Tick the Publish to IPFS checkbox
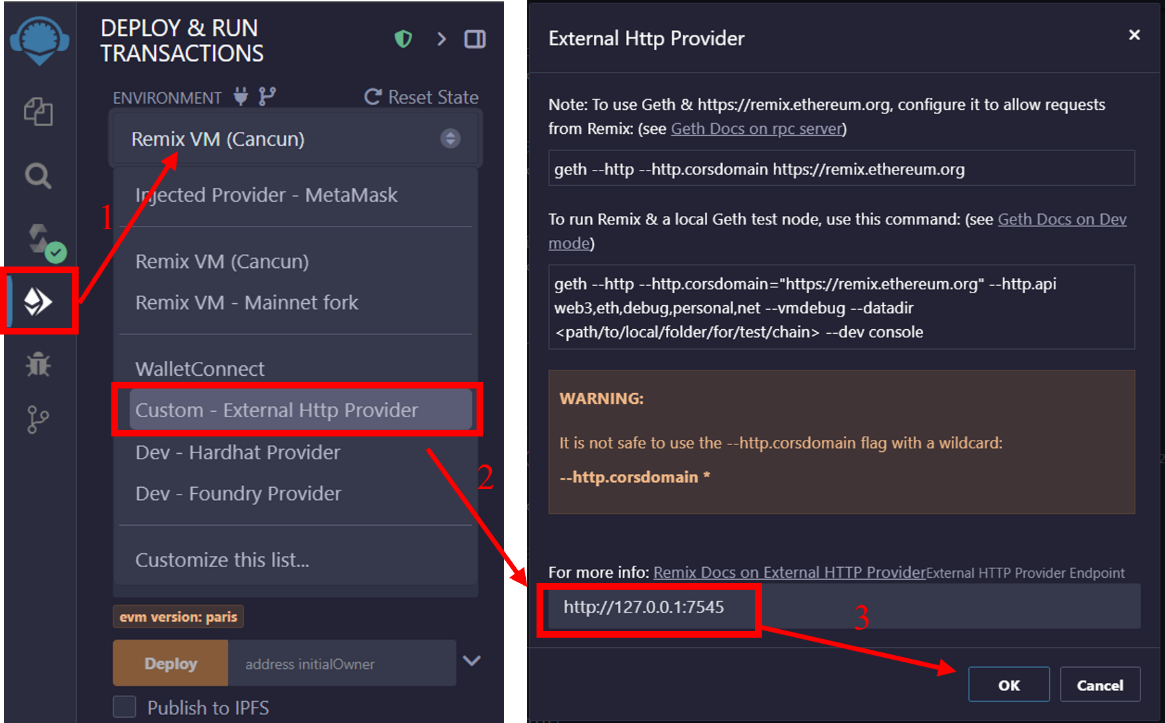 pyautogui.click(x=124, y=707)
